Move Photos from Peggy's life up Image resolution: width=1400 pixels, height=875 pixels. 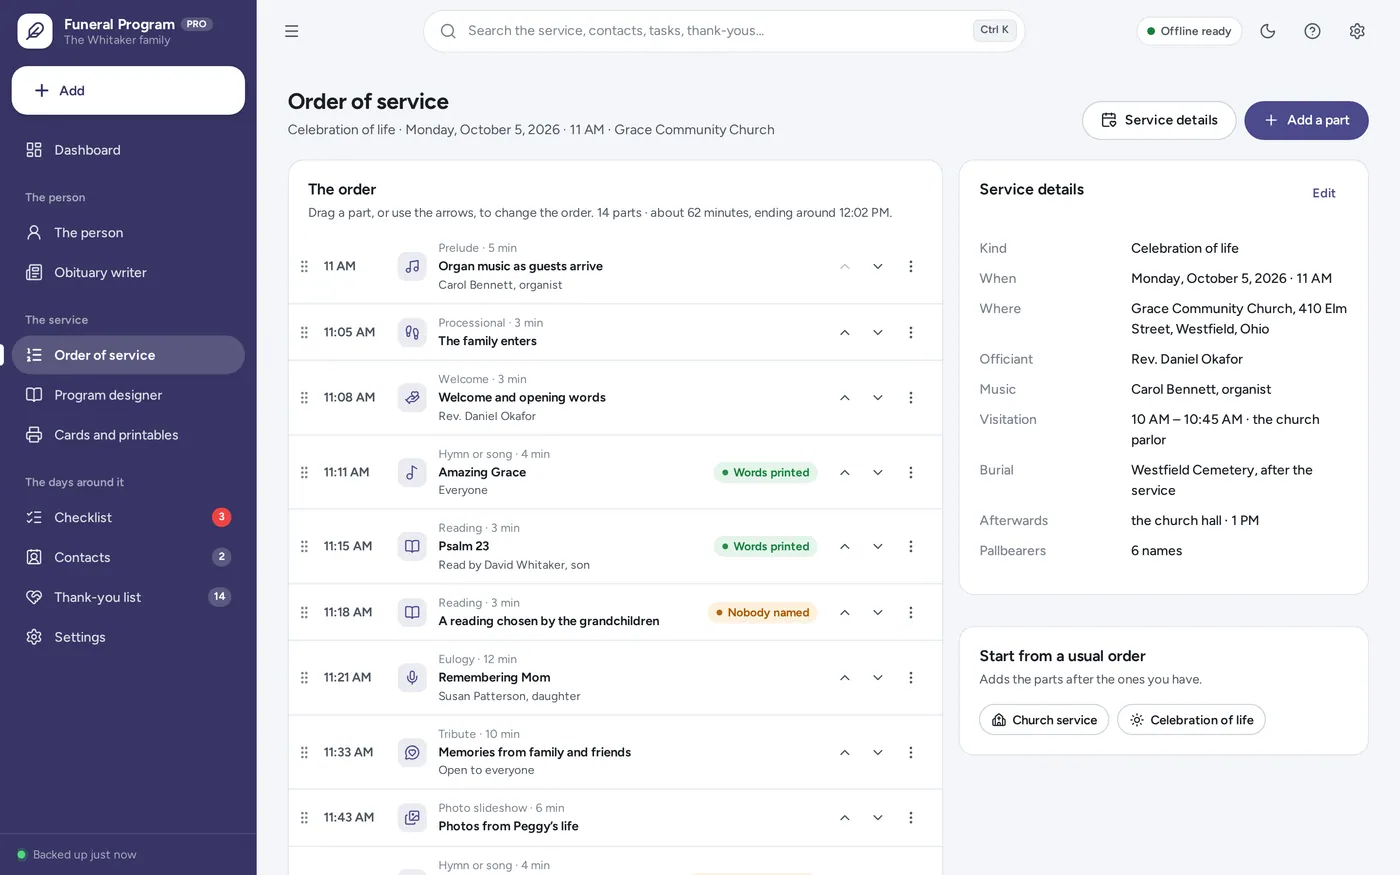click(x=845, y=818)
